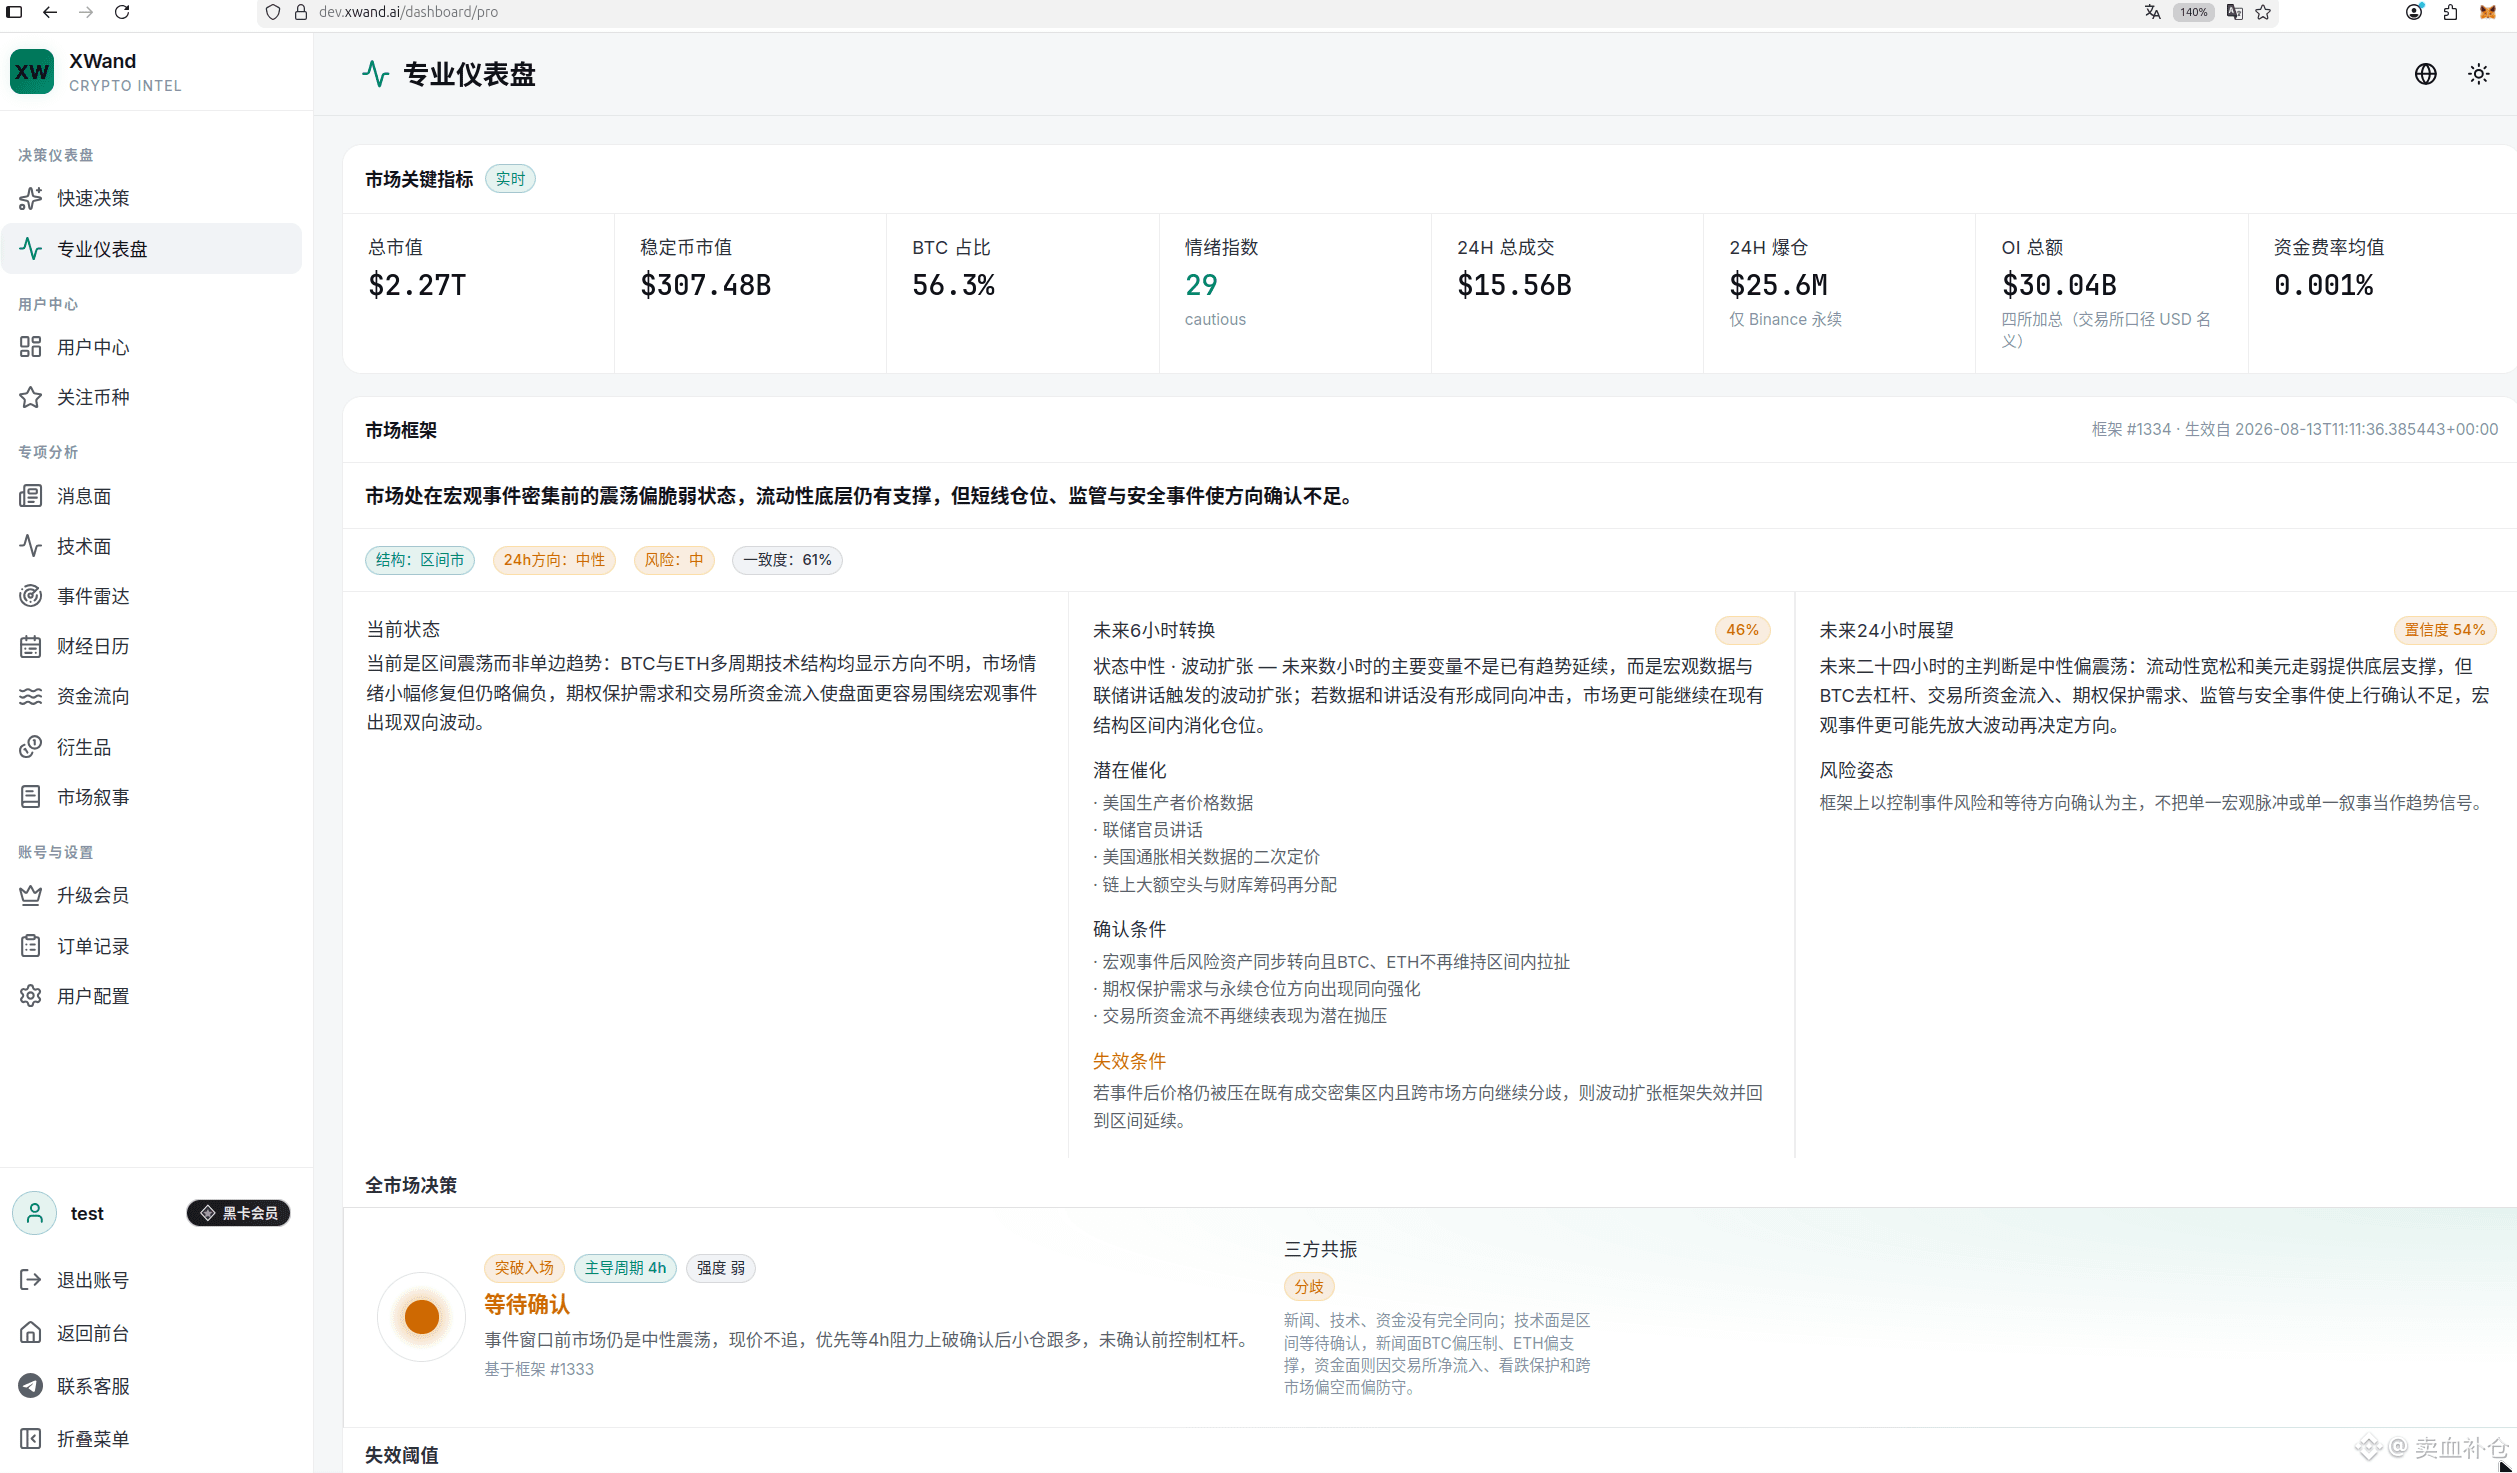Screen dimensions: 2517x1473
Task: Open MetaMask fox extension icon
Action: [x=2487, y=12]
